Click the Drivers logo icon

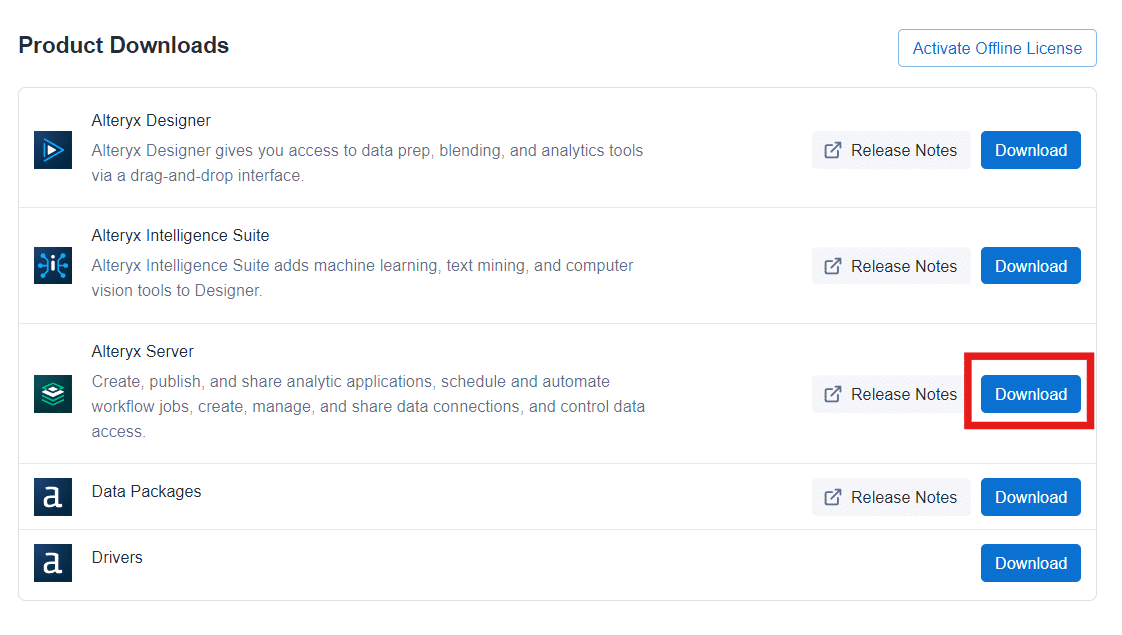(53, 563)
